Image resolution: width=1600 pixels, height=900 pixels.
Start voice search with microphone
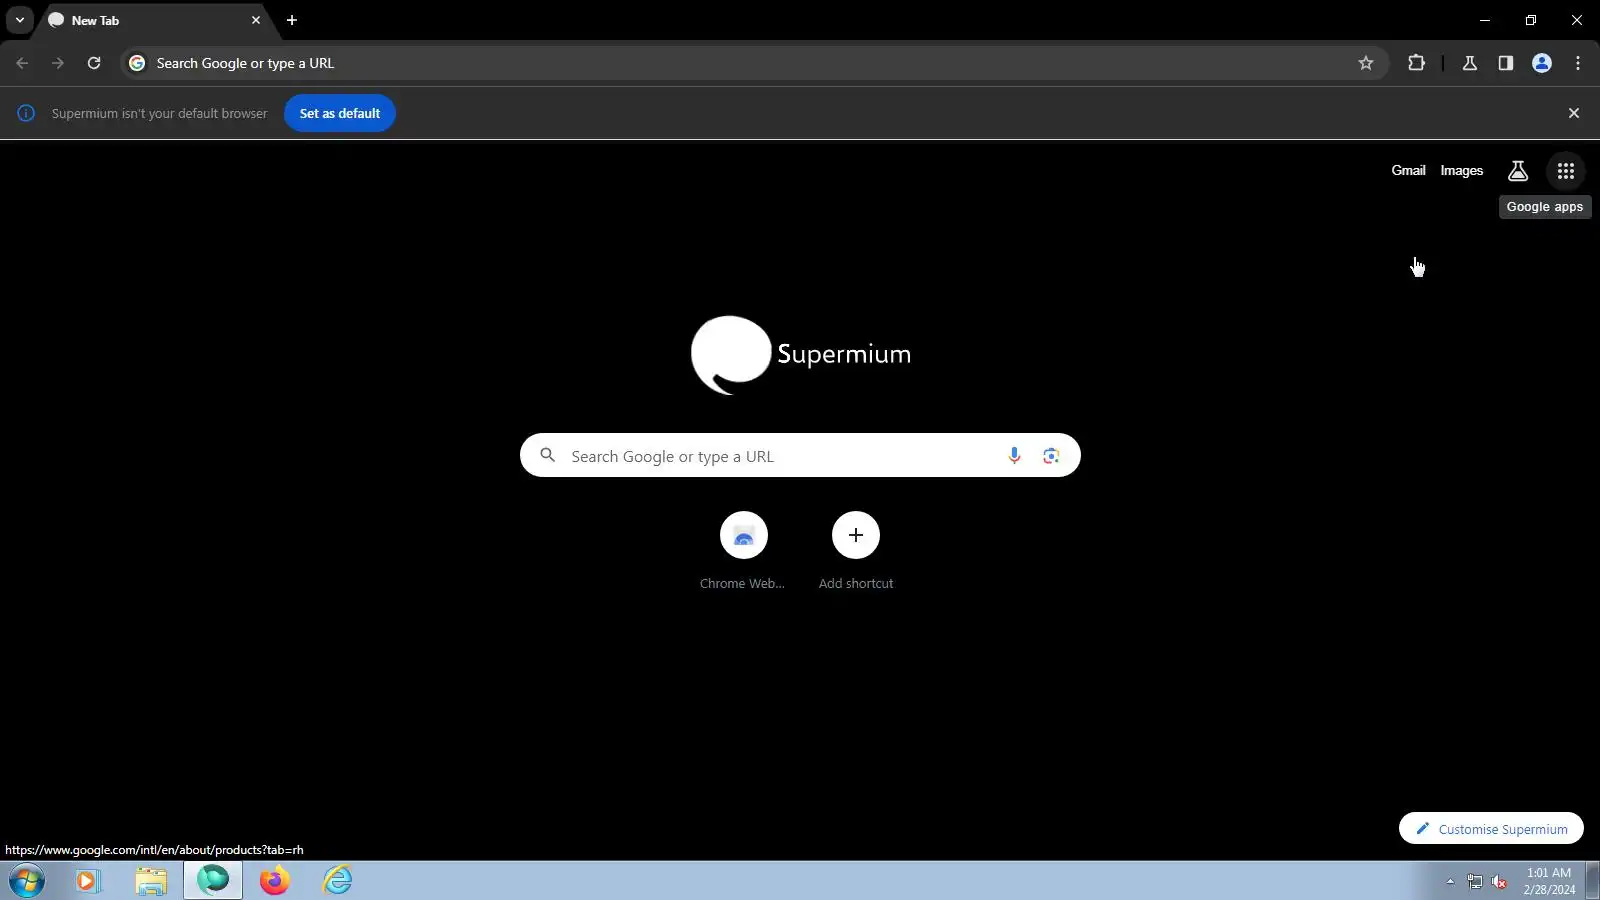tap(1014, 456)
